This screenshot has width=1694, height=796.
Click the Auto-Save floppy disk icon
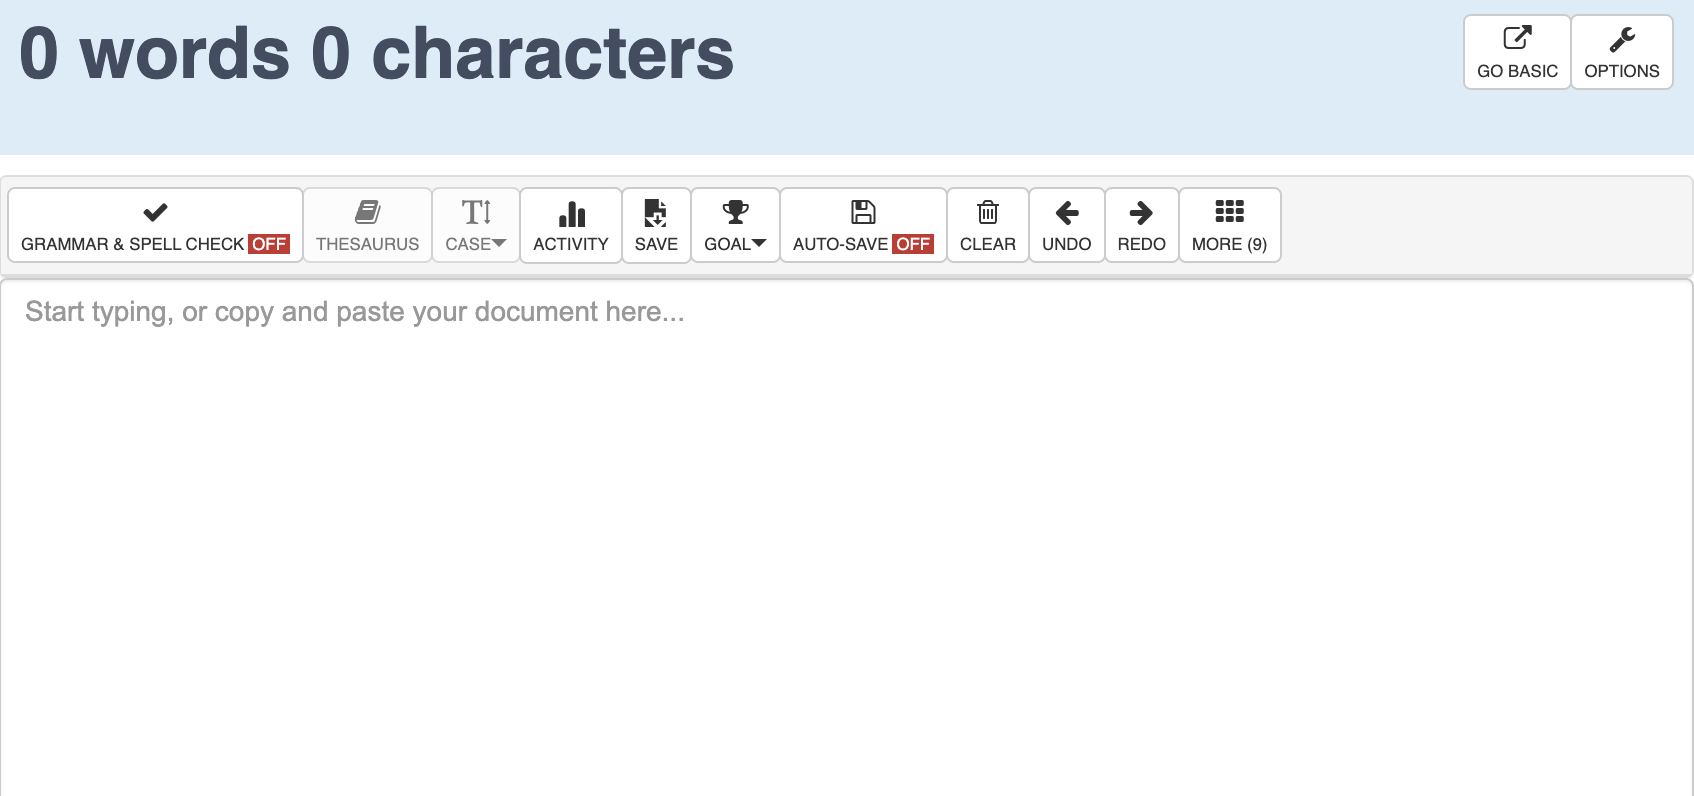(x=863, y=212)
